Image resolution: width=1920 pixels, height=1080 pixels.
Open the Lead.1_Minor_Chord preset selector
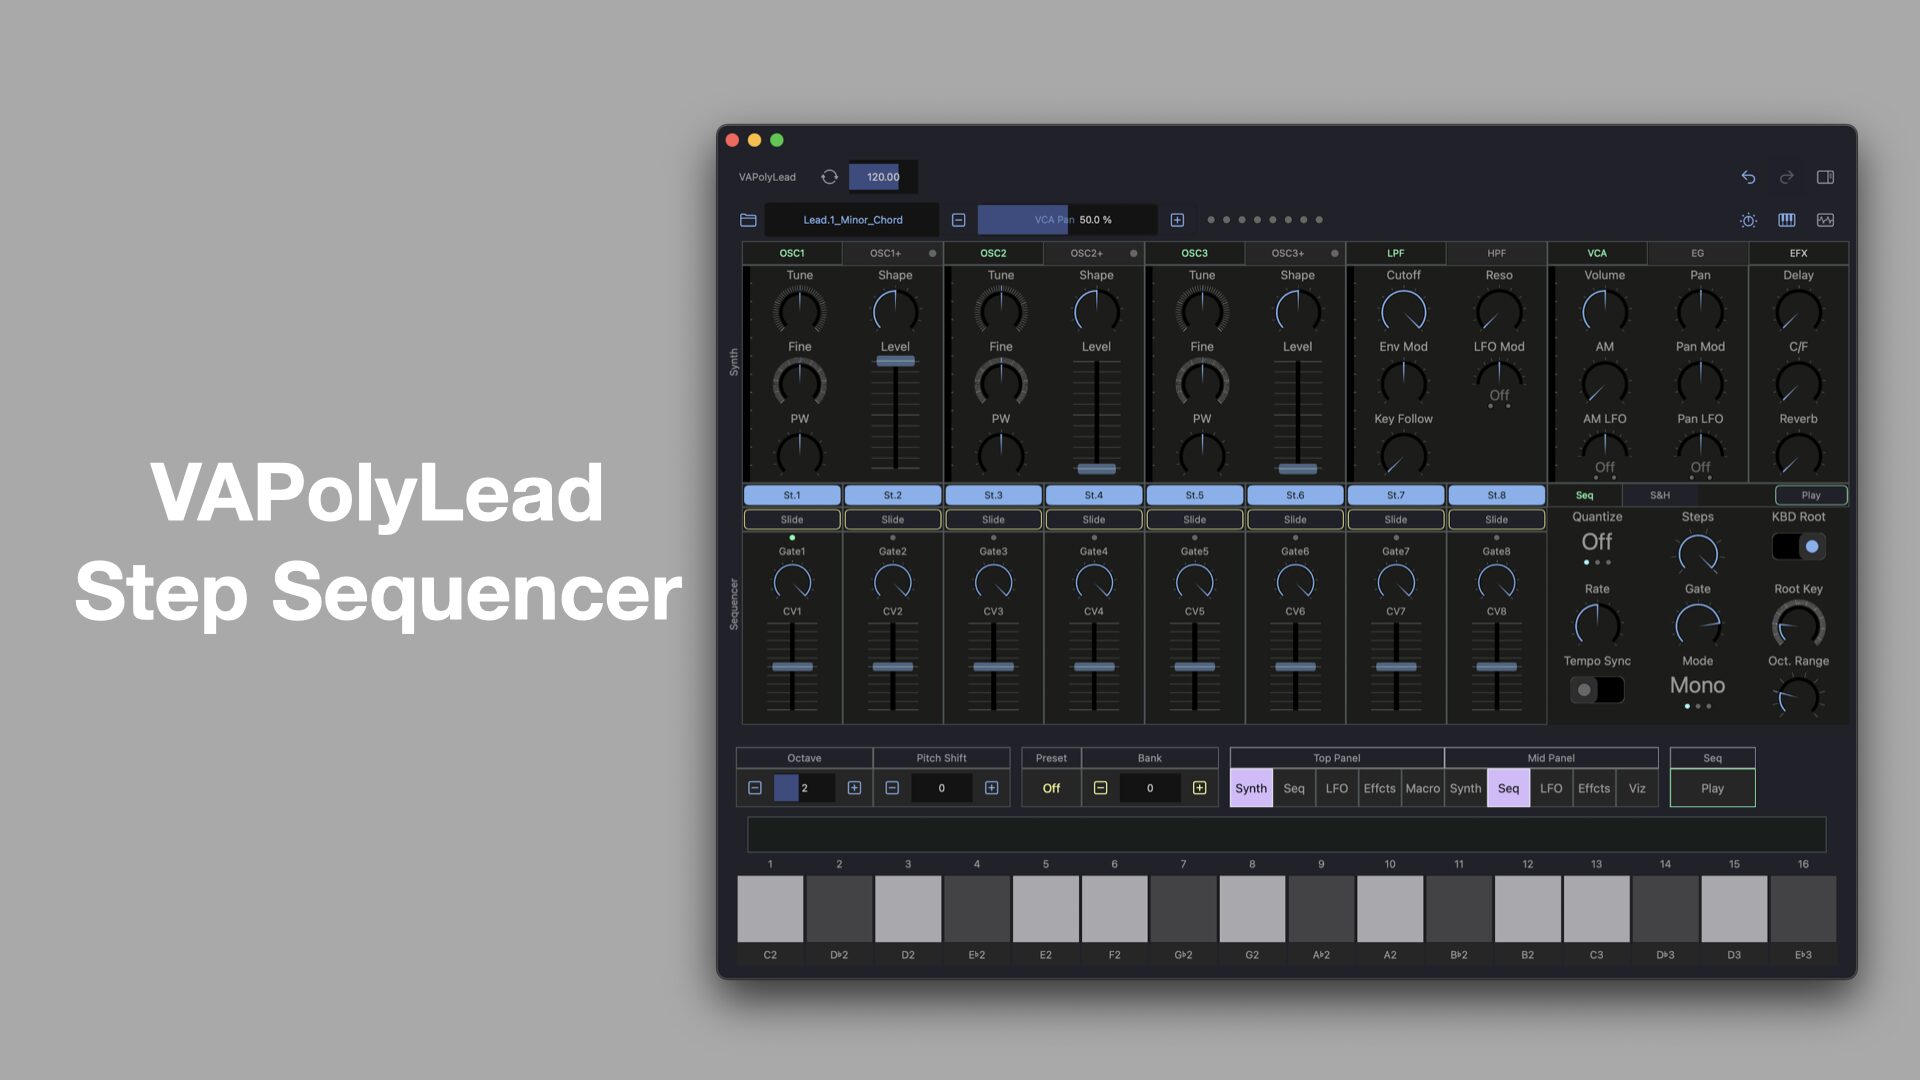852,220
